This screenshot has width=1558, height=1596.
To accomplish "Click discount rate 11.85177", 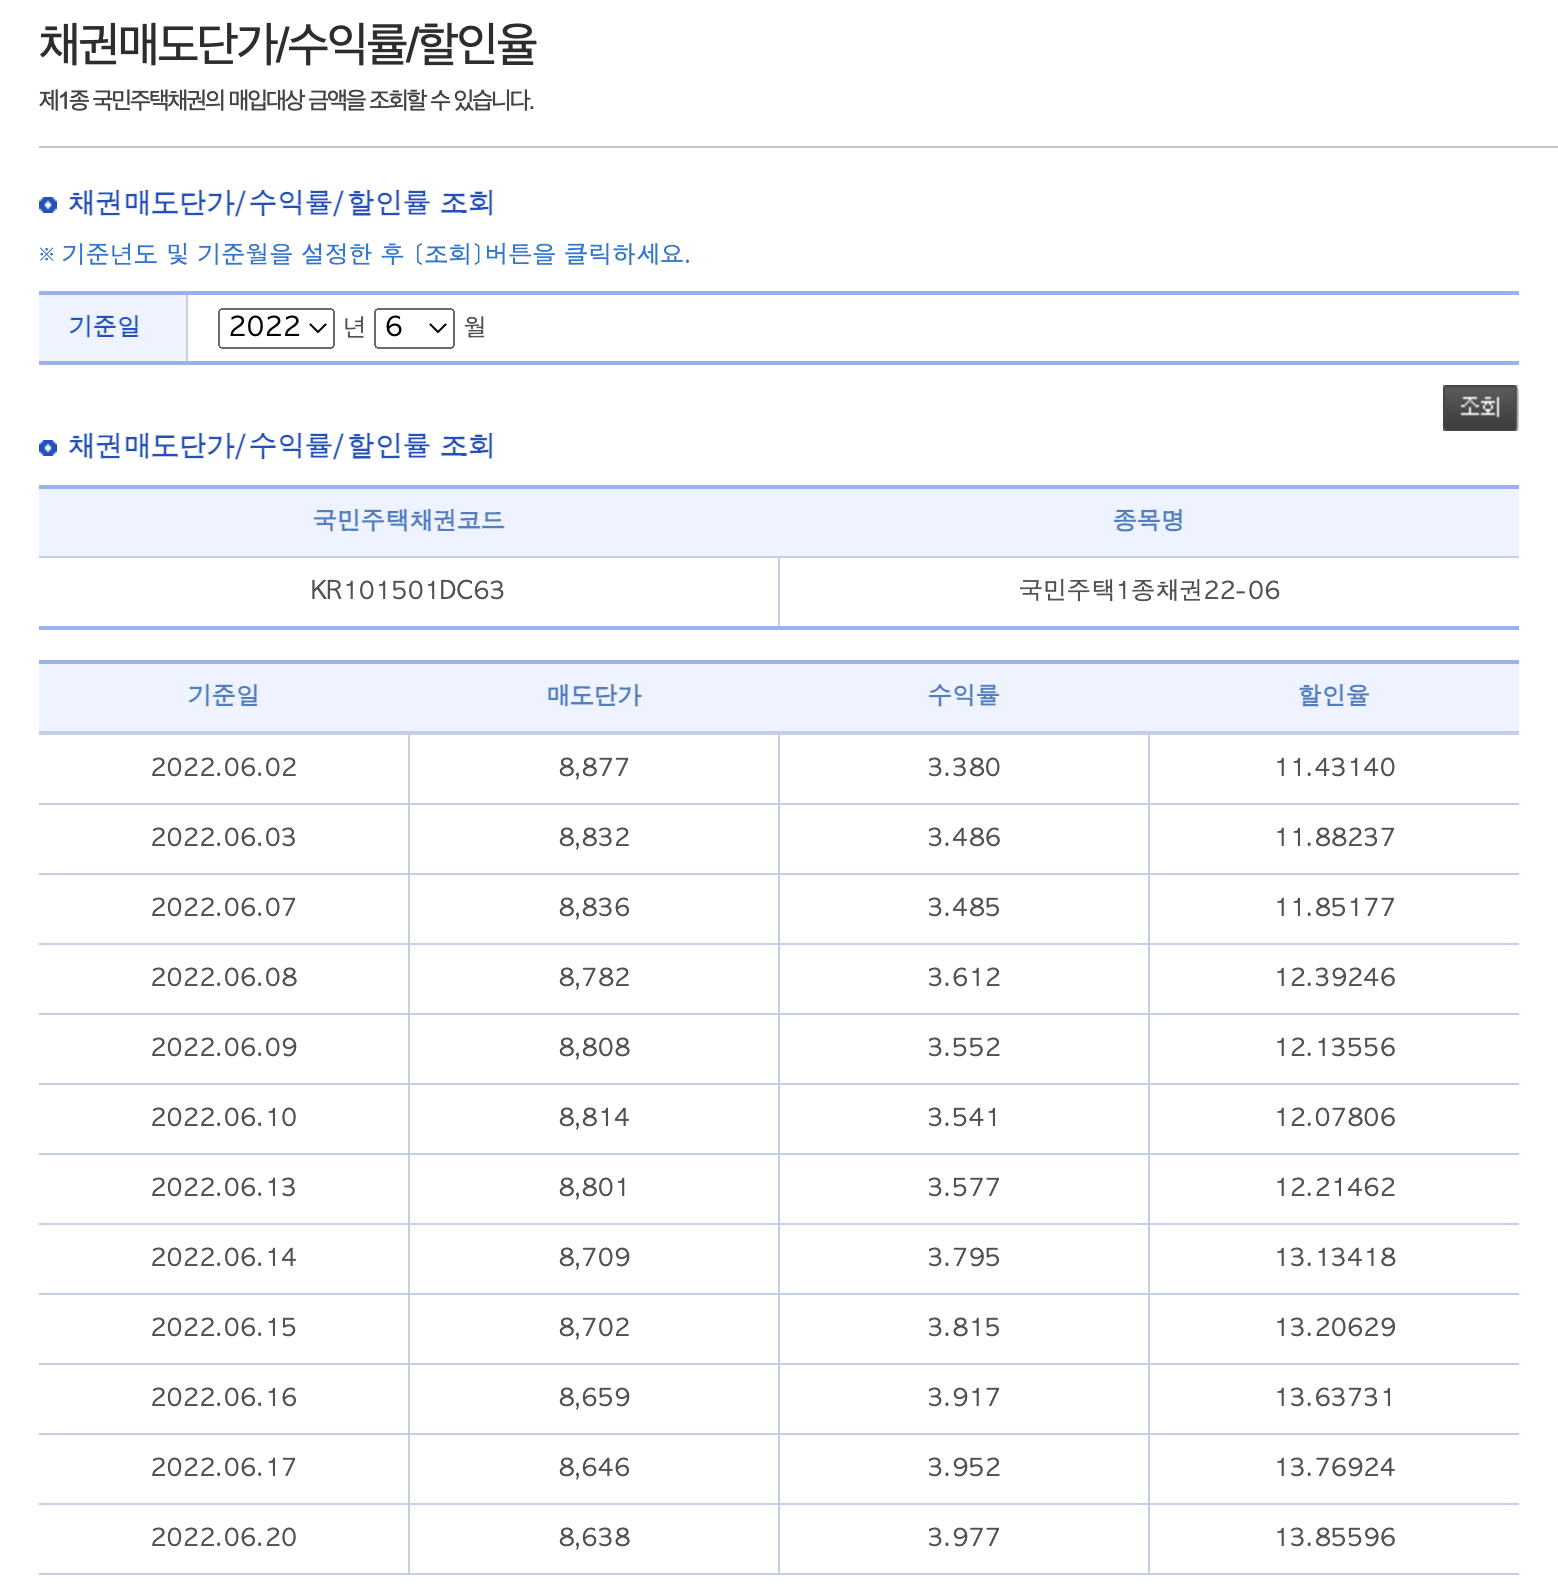I will point(1335,908).
